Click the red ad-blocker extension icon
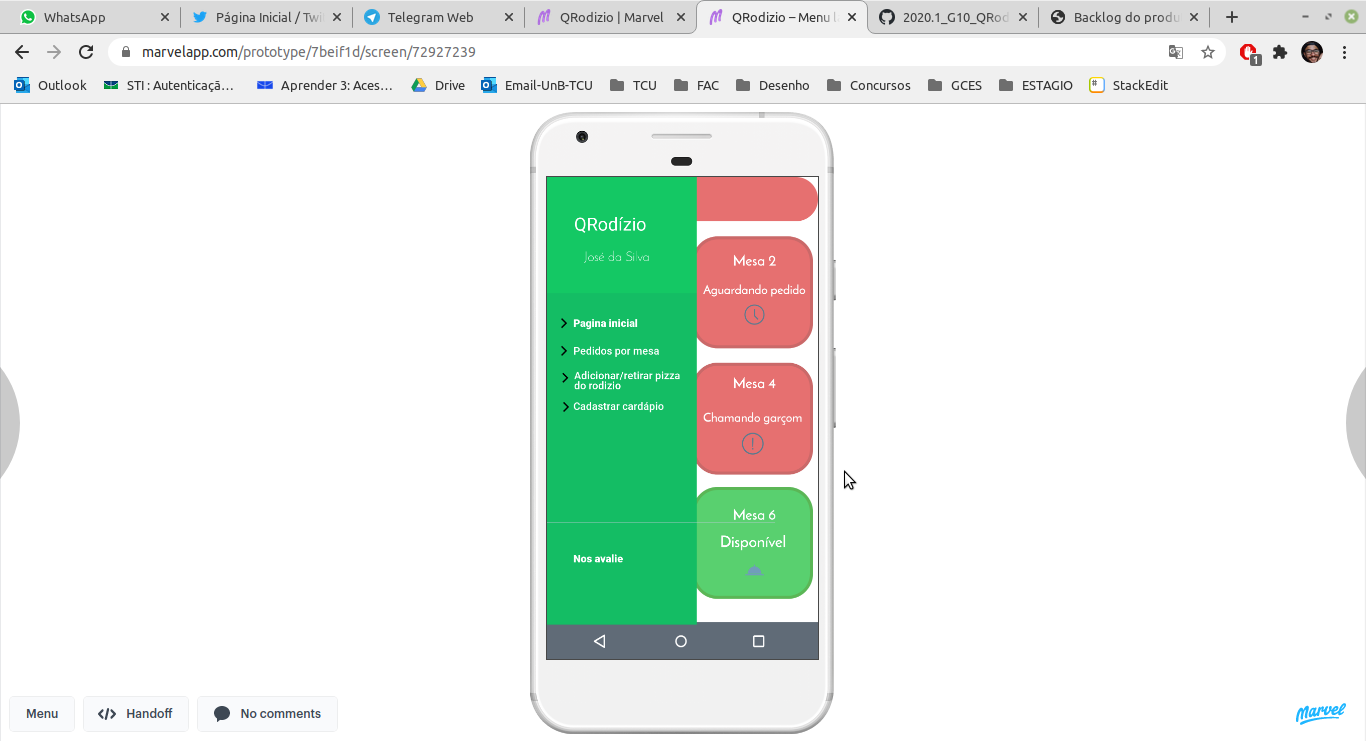 click(1249, 53)
